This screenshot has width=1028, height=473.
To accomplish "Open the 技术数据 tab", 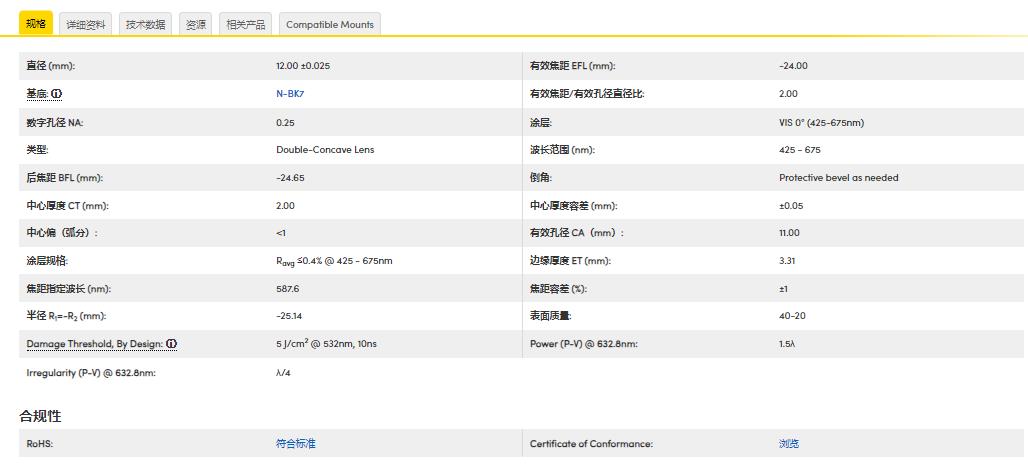I will (145, 24).
